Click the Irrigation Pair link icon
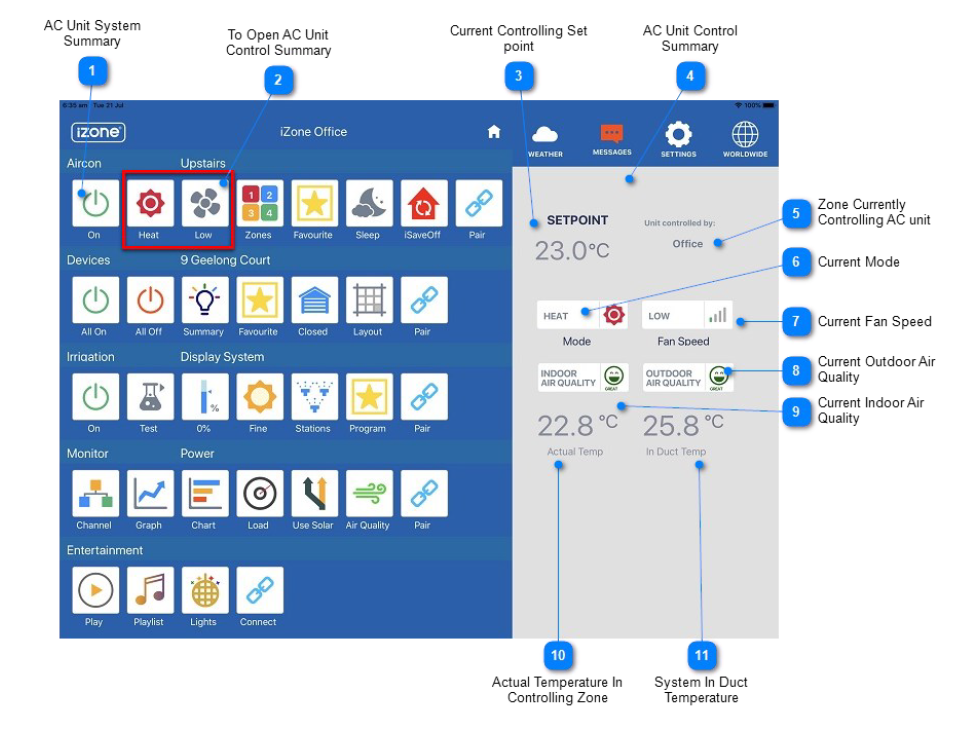The height and width of the screenshot is (743, 969). (423, 396)
